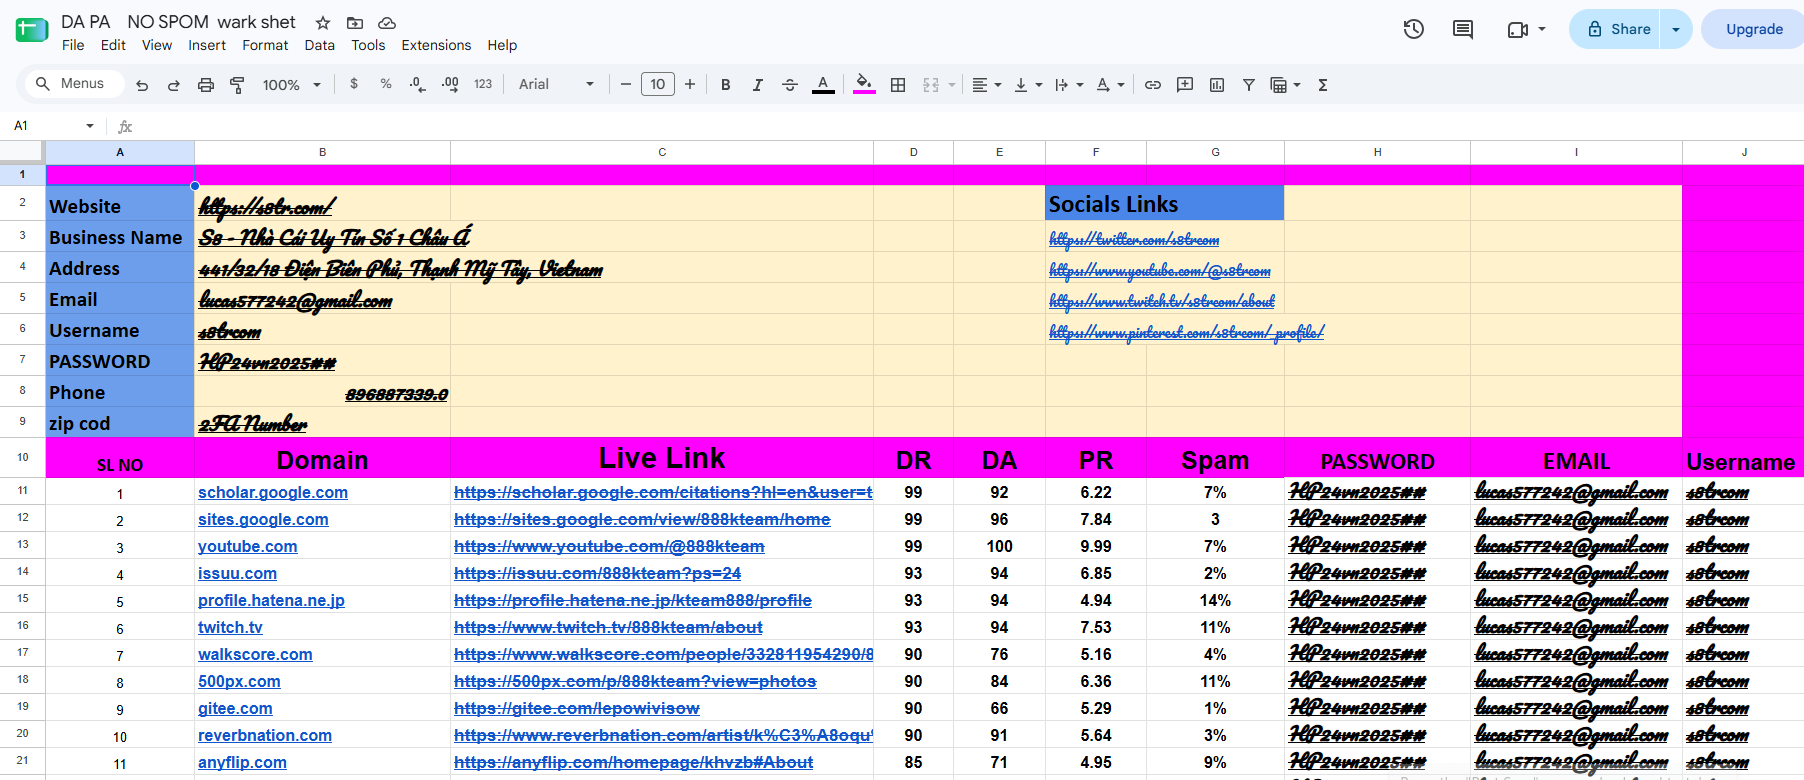Click the font size field
This screenshot has height=780, width=1804.
658,85
